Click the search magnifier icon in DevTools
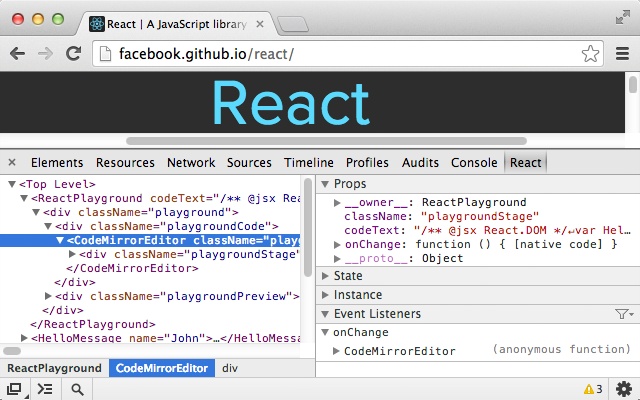 (78, 389)
